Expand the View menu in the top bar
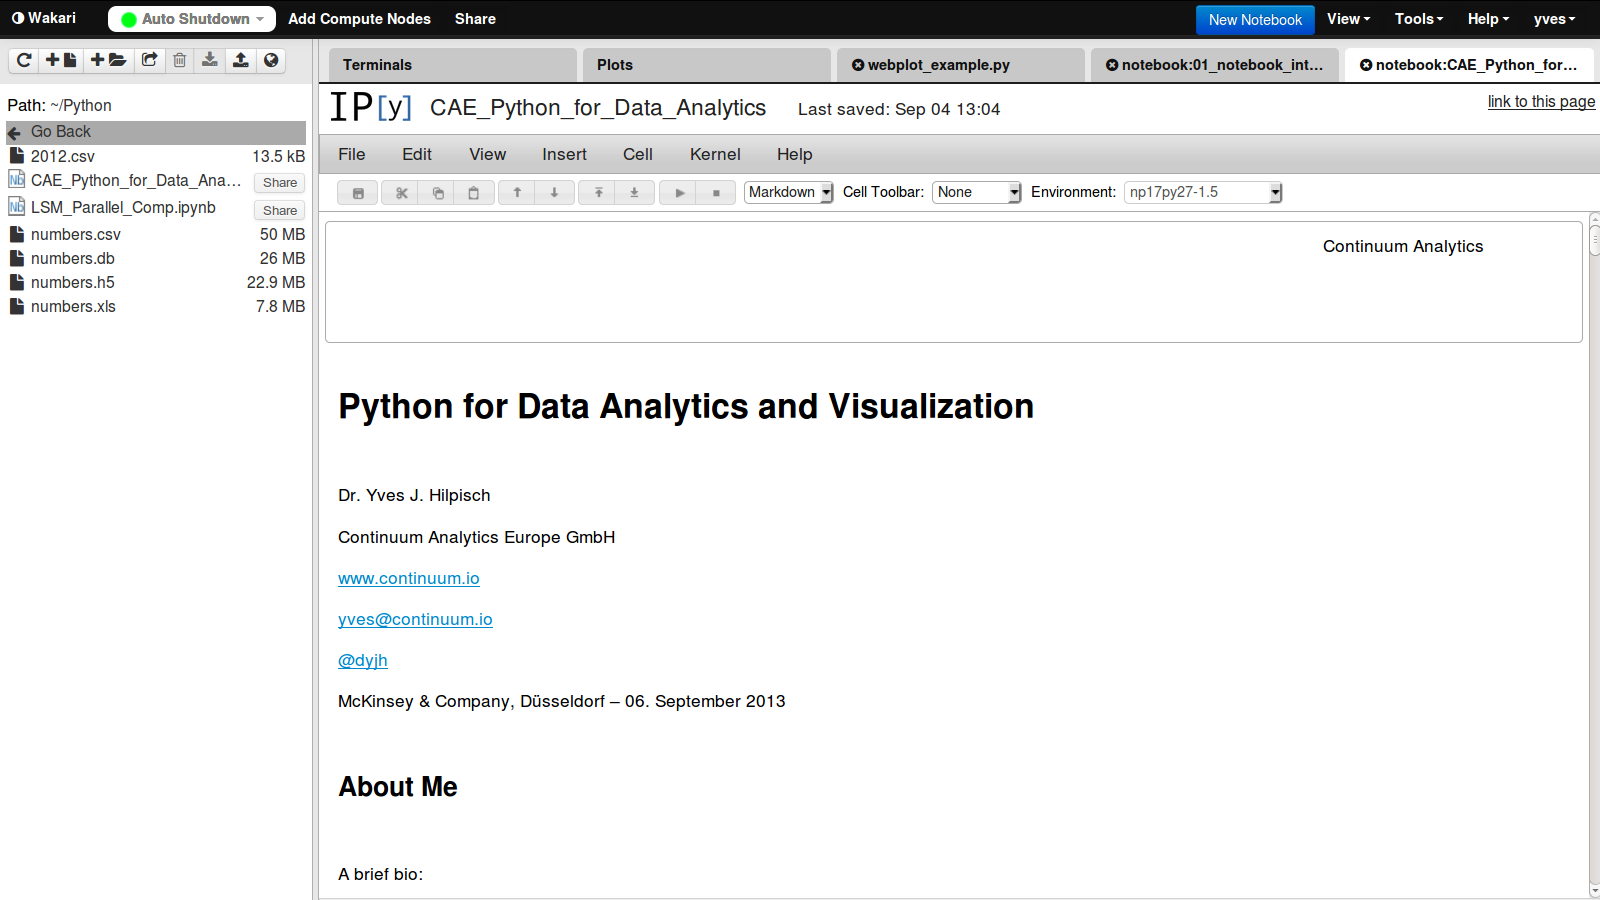 pos(1348,19)
